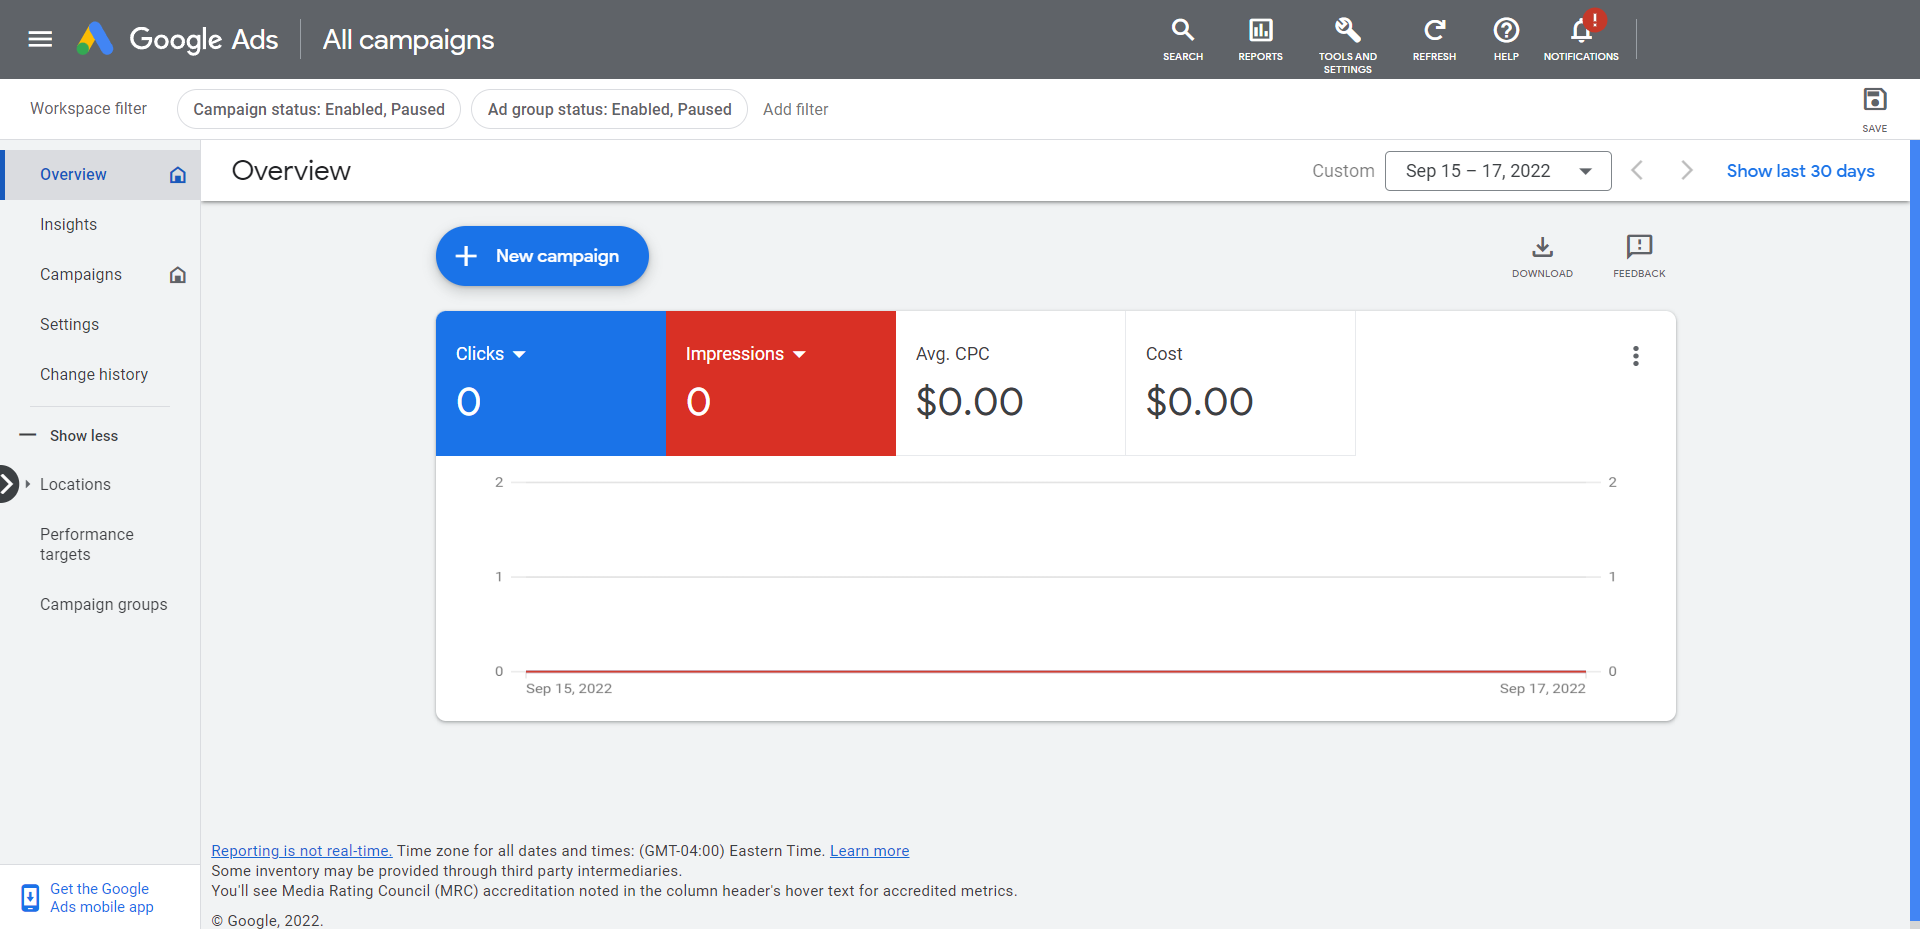The width and height of the screenshot is (1920, 929).
Task: Go to Insights in sidebar
Action: [x=68, y=225]
